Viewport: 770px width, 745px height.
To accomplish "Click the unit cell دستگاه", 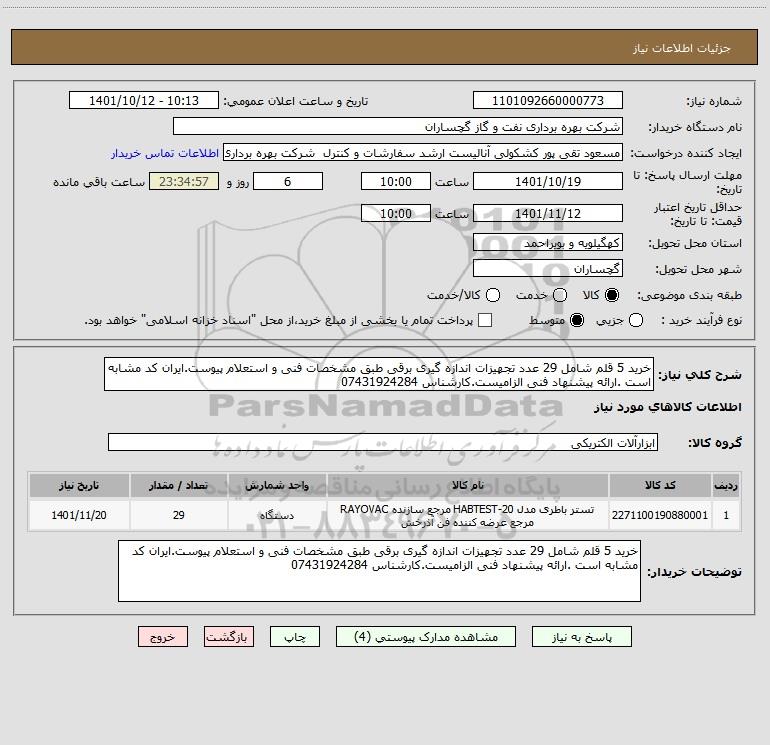I will (x=277, y=515).
